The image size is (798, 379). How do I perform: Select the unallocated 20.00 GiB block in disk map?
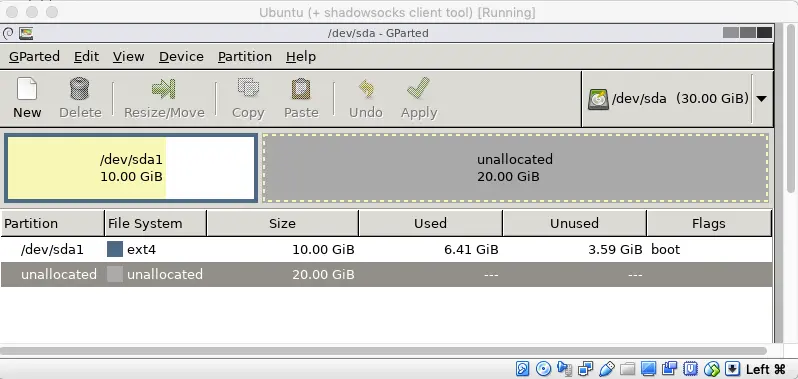[x=515, y=168]
